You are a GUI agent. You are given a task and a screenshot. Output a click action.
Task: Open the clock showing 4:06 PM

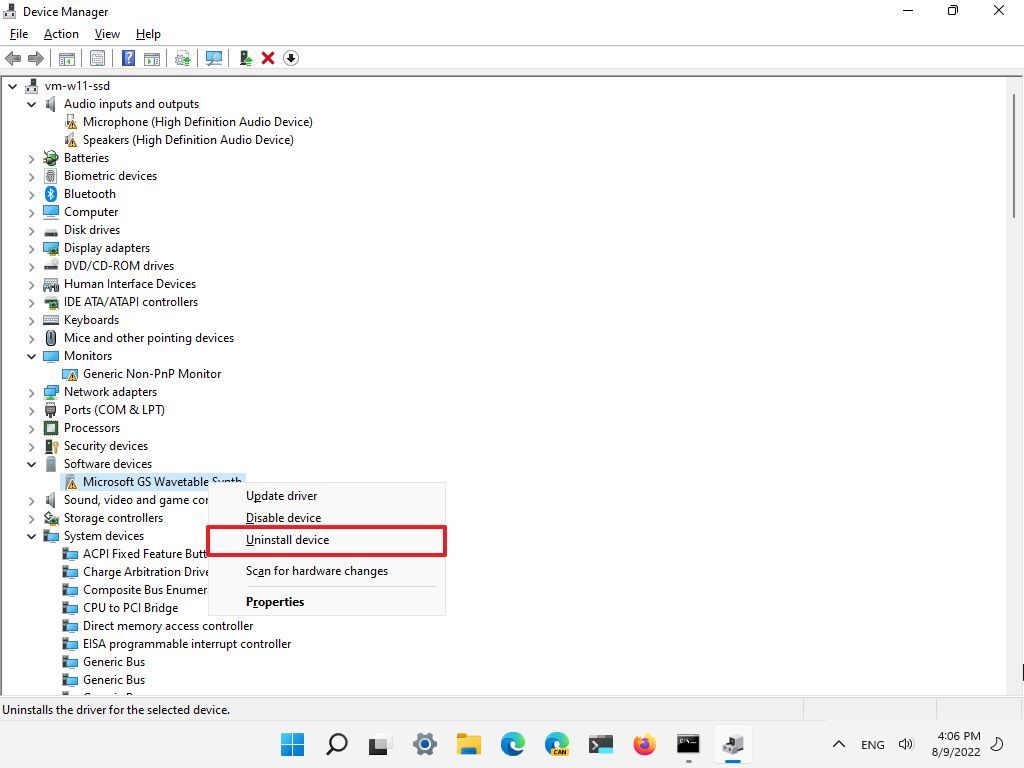[956, 744]
